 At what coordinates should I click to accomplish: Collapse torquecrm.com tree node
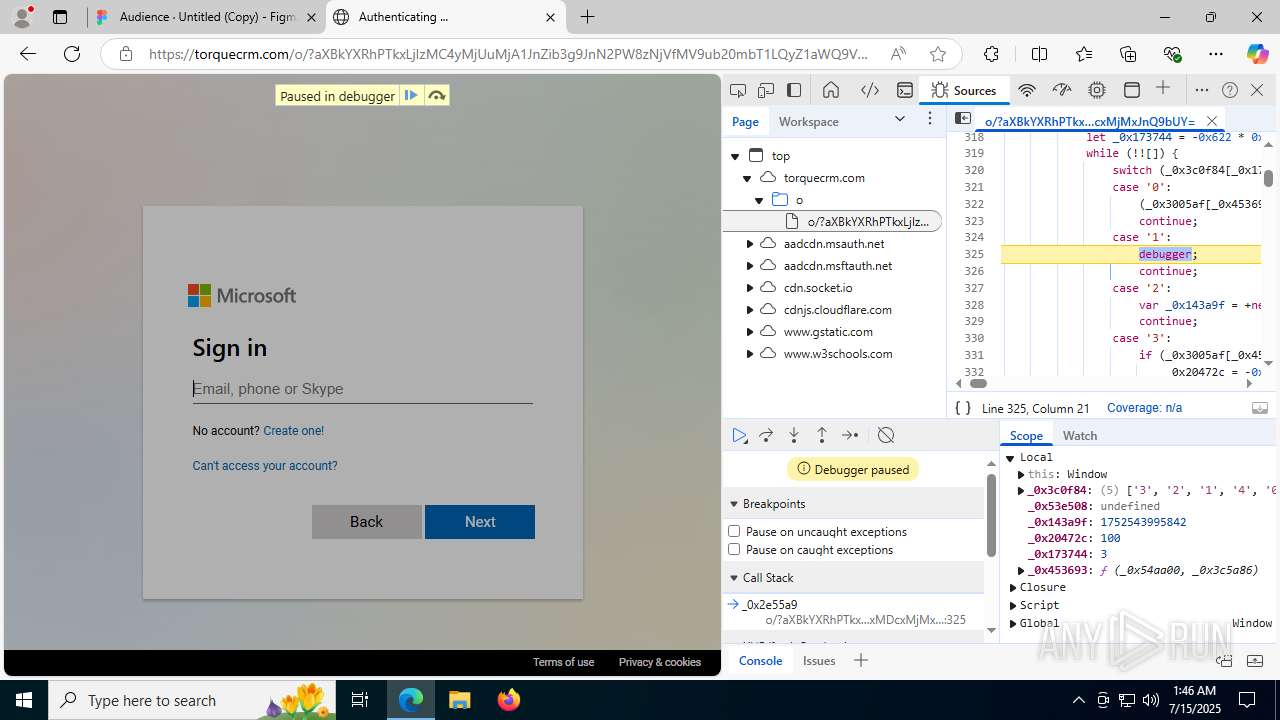tap(747, 178)
